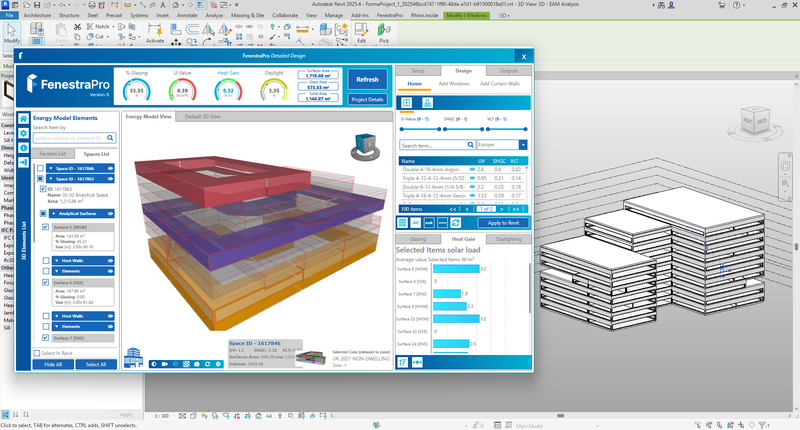Uncheck the ID: 1617863 checkbox
Image resolution: width=800 pixels, height=430 pixels.
43,189
